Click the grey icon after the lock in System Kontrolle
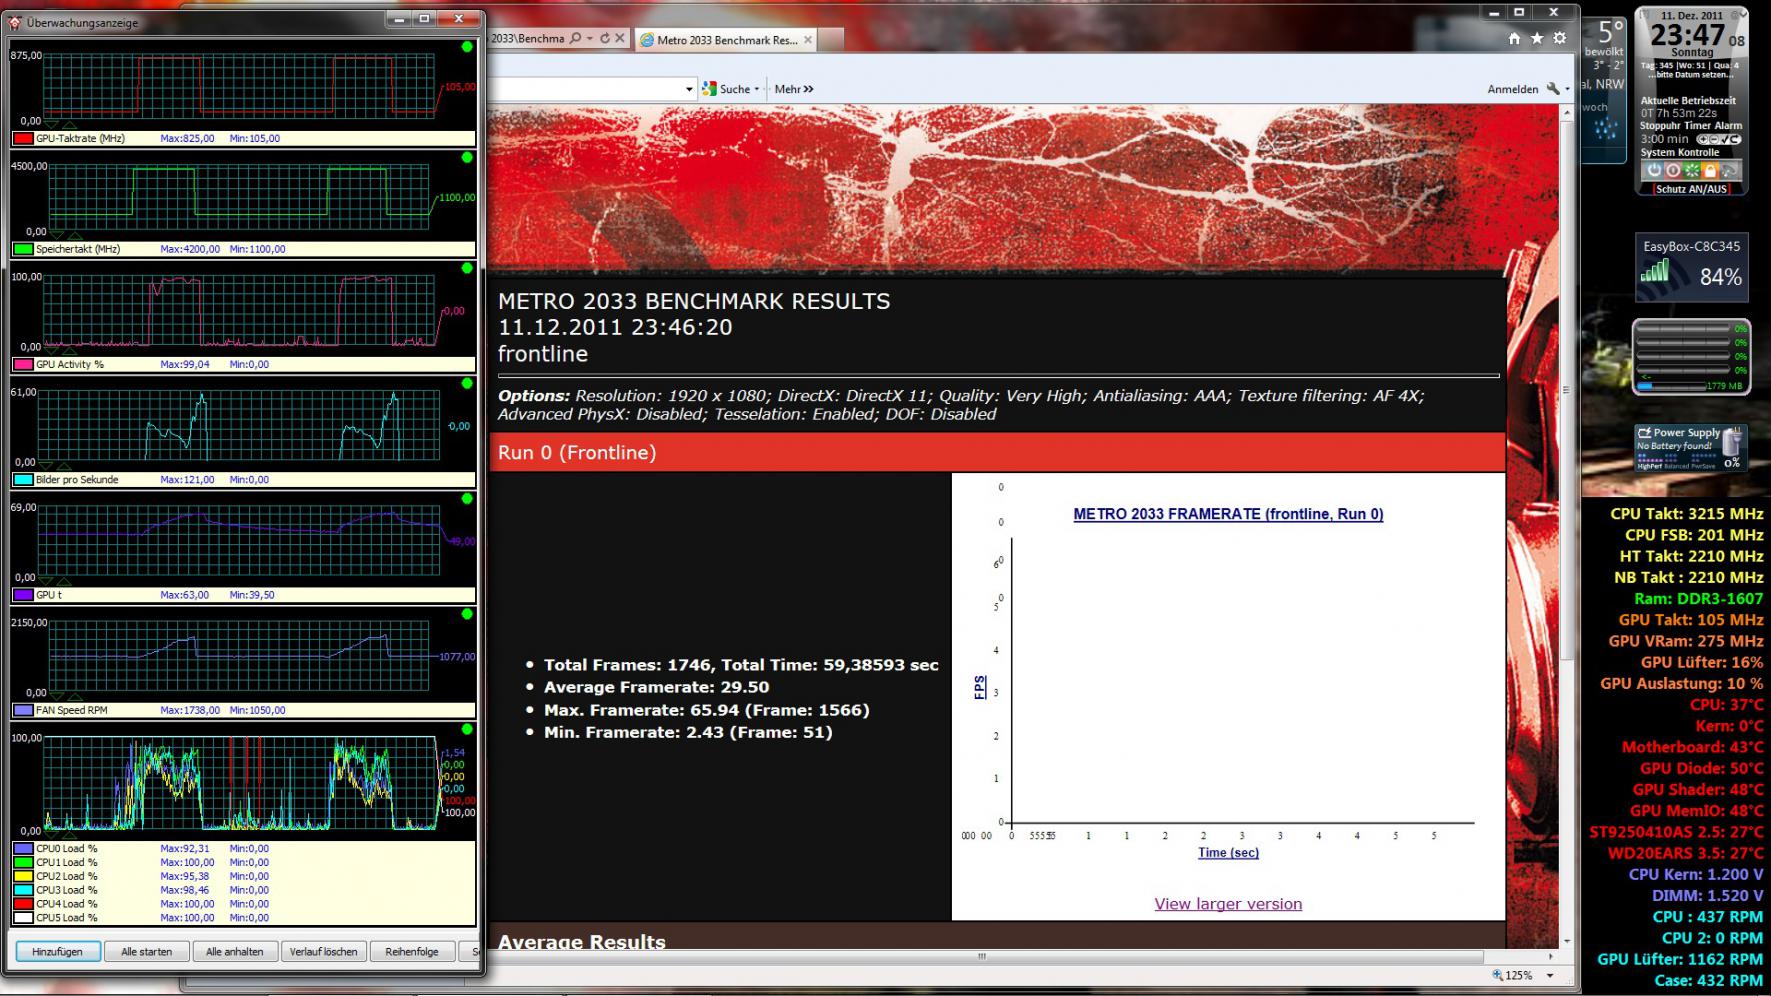1771x996 pixels. point(1728,170)
